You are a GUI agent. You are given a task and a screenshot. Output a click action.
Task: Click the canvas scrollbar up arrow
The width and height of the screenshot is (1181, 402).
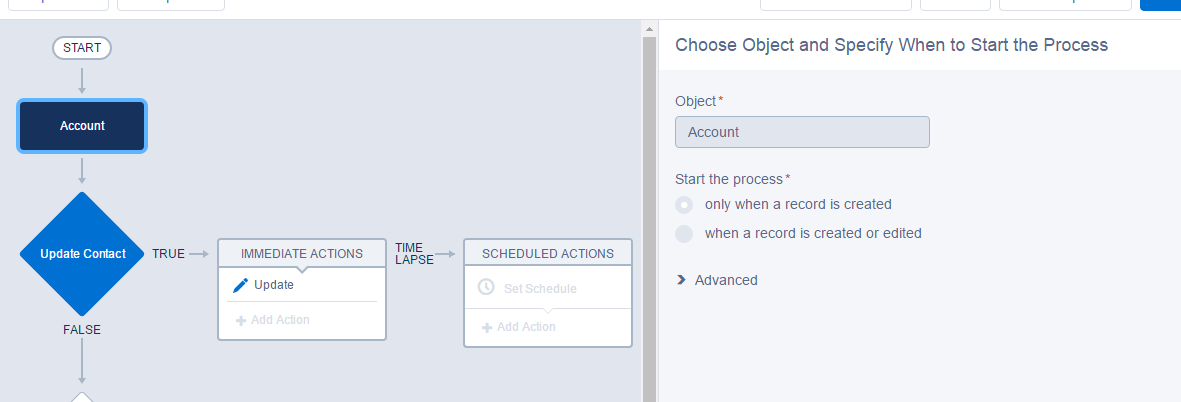click(650, 27)
